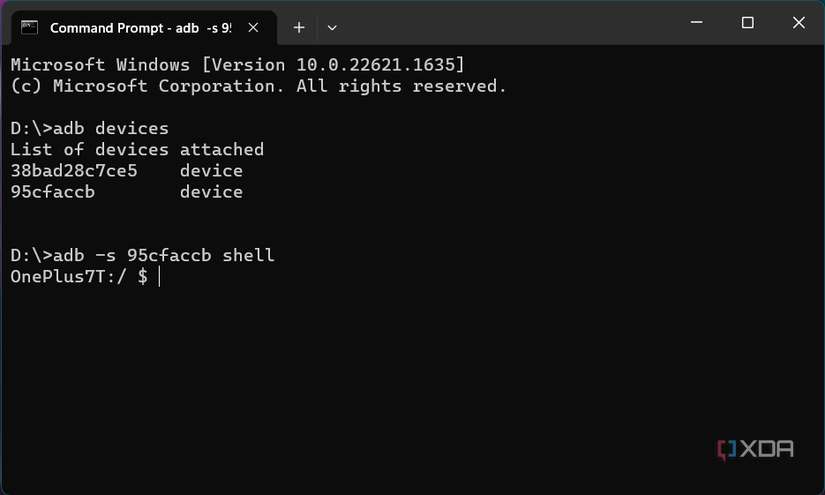Expand the new tab profile dropdown

[x=332, y=27]
